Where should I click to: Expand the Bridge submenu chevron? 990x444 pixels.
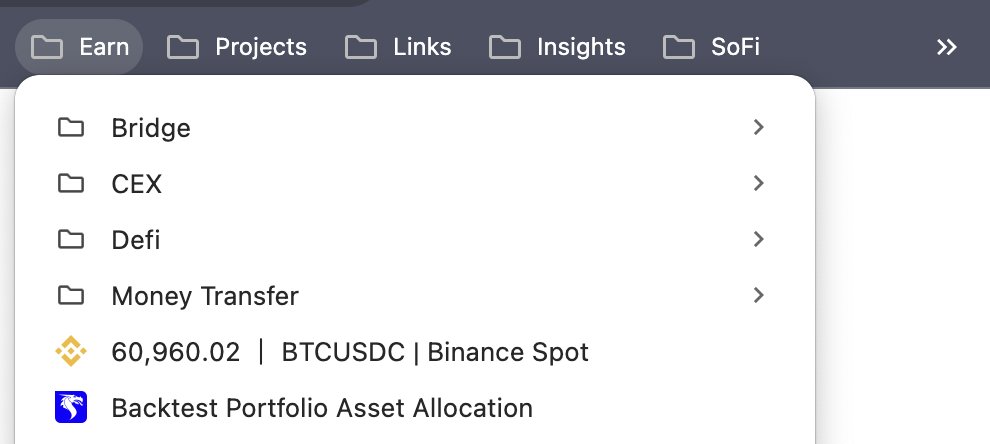coord(758,128)
